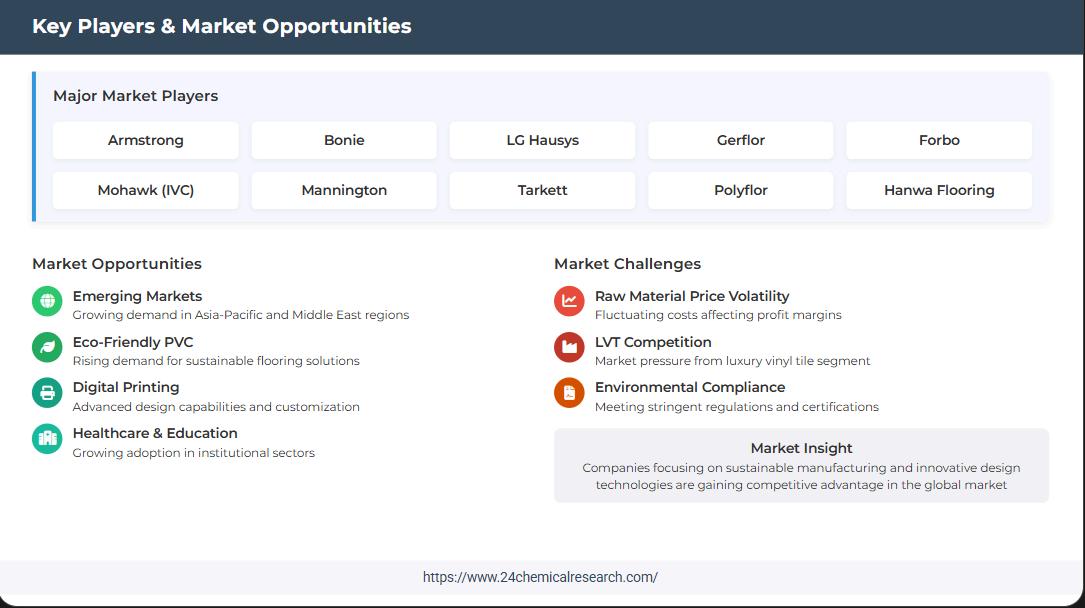Click the Key Players & Market Opportunities heading
The width and height of the screenshot is (1085, 608).
(222, 27)
